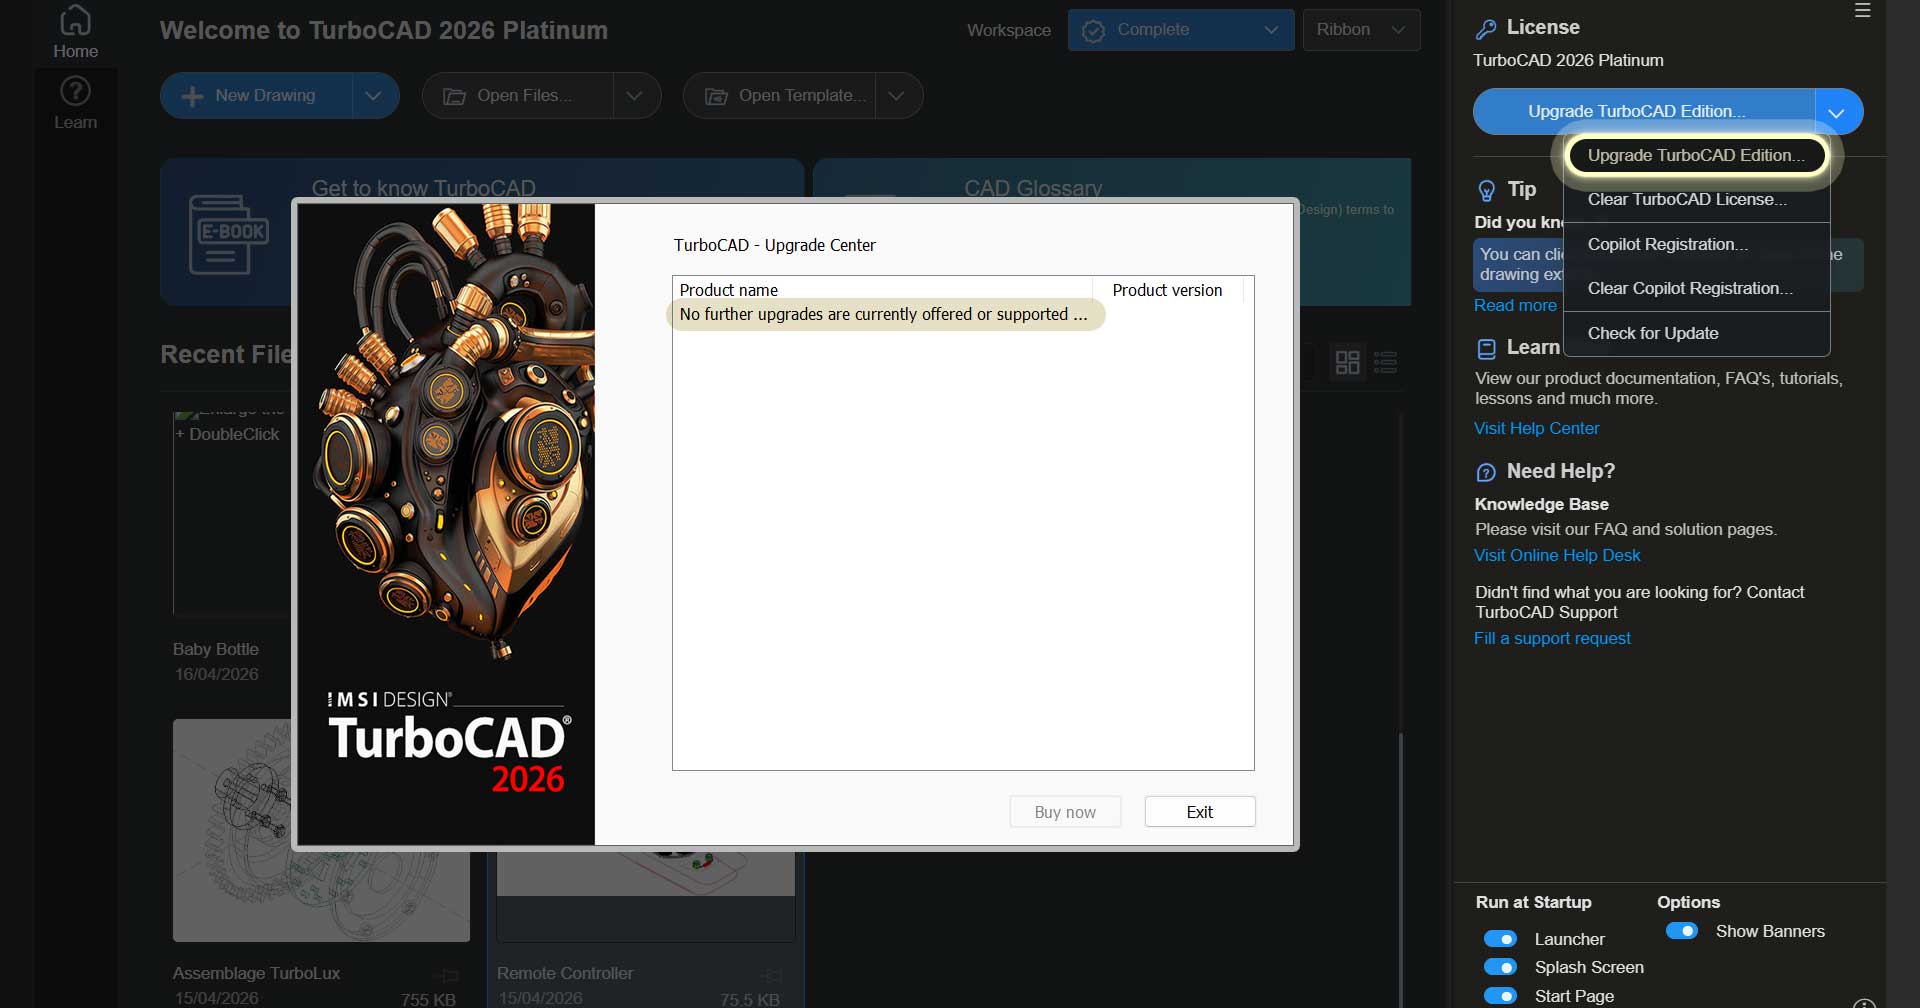The height and width of the screenshot is (1008, 1920).
Task: Click the Need Help question icon
Action: pos(1486,472)
